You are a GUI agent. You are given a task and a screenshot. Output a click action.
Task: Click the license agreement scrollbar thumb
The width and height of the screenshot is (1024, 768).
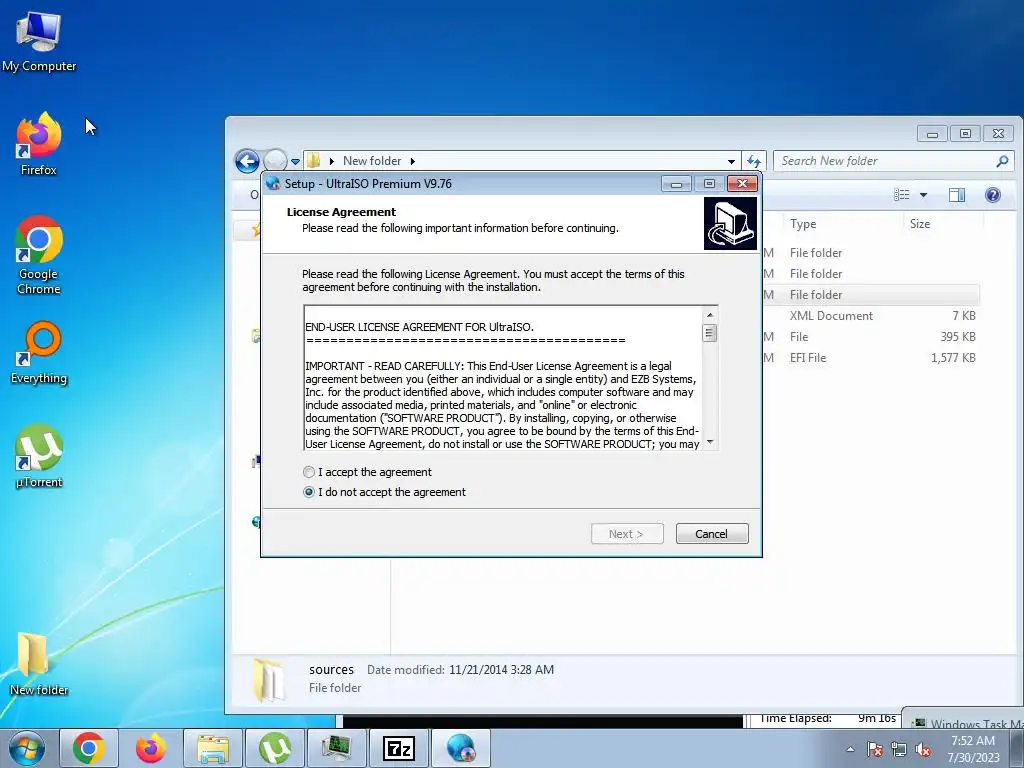(x=710, y=333)
